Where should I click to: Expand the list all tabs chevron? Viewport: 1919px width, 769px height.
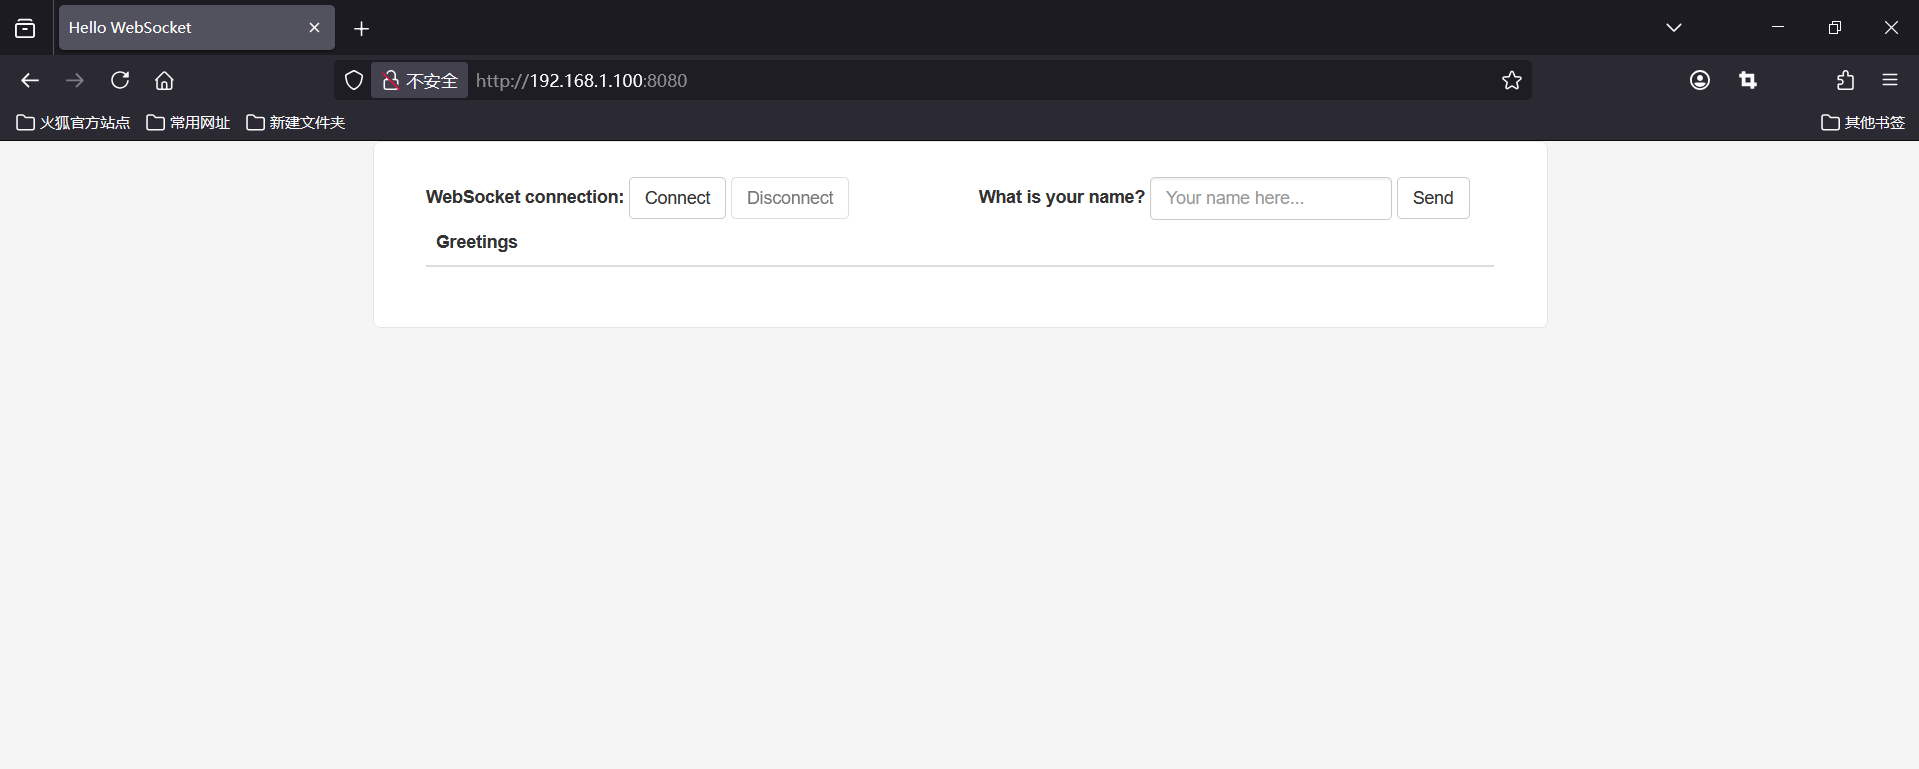pyautogui.click(x=1673, y=28)
